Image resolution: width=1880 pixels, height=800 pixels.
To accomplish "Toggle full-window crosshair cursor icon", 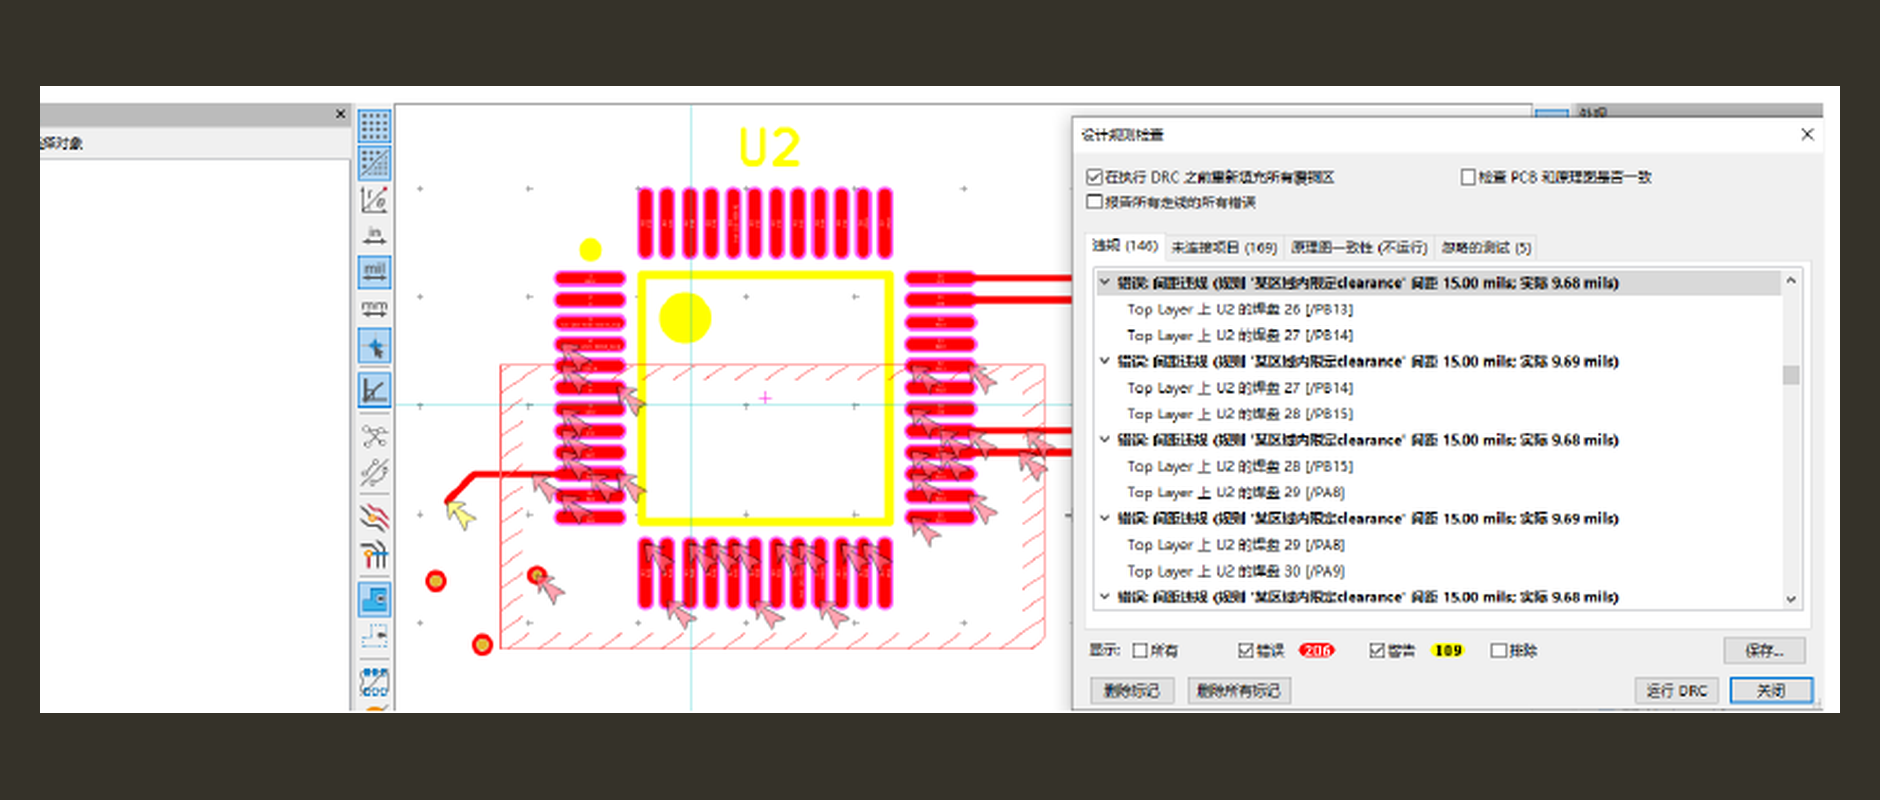I will point(374,346).
